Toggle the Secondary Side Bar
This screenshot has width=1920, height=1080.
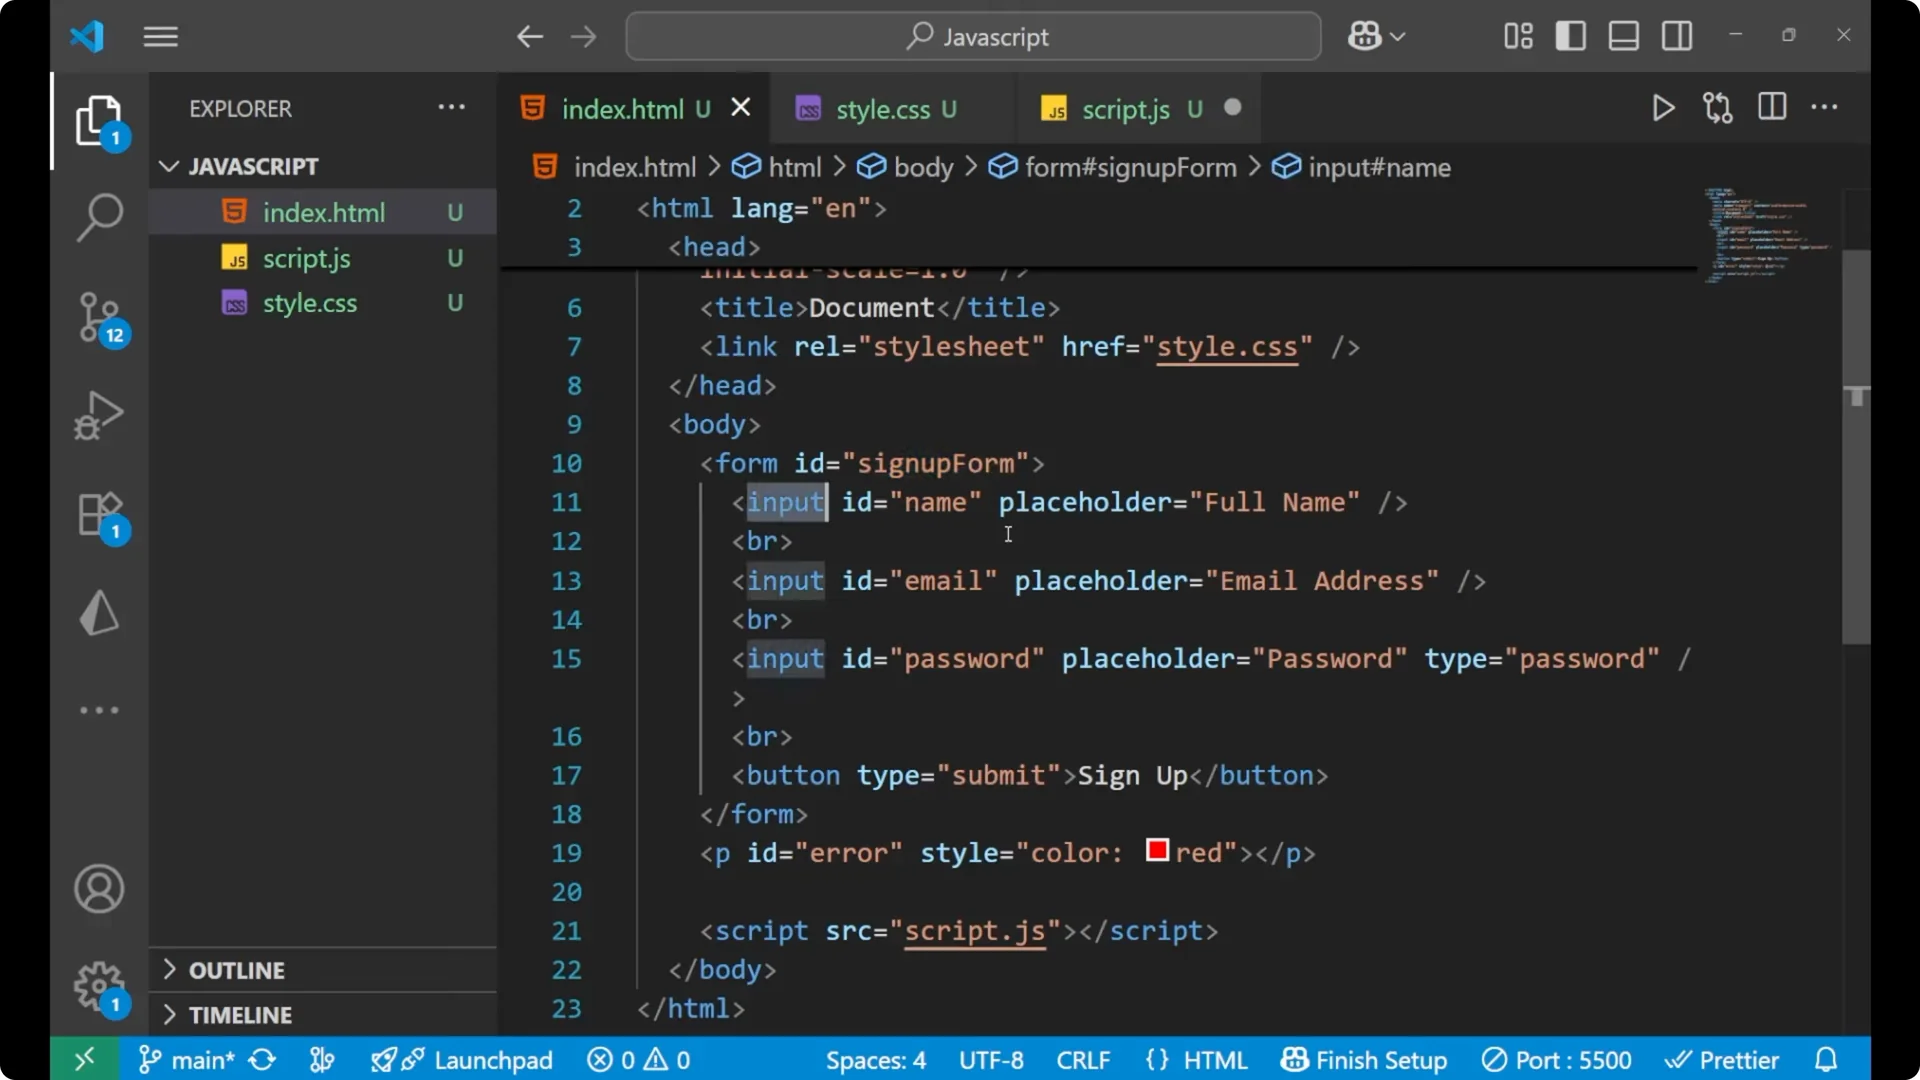point(1676,35)
